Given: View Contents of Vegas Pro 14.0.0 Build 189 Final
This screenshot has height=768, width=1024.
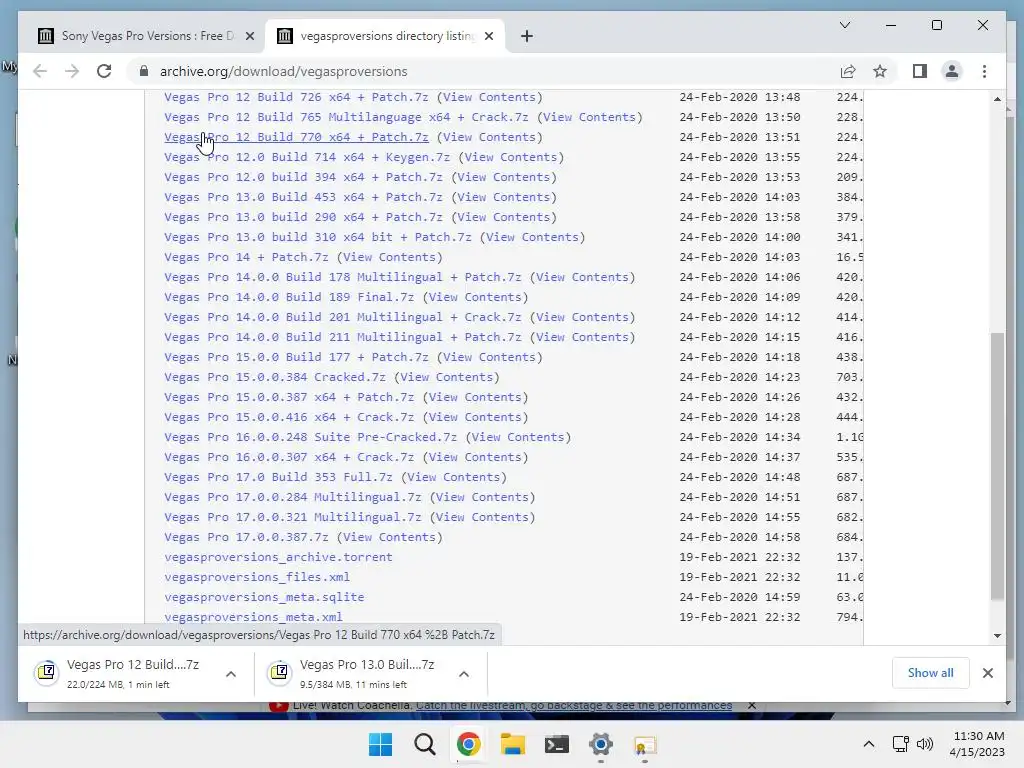Looking at the screenshot, I should pyautogui.click(x=475, y=297).
